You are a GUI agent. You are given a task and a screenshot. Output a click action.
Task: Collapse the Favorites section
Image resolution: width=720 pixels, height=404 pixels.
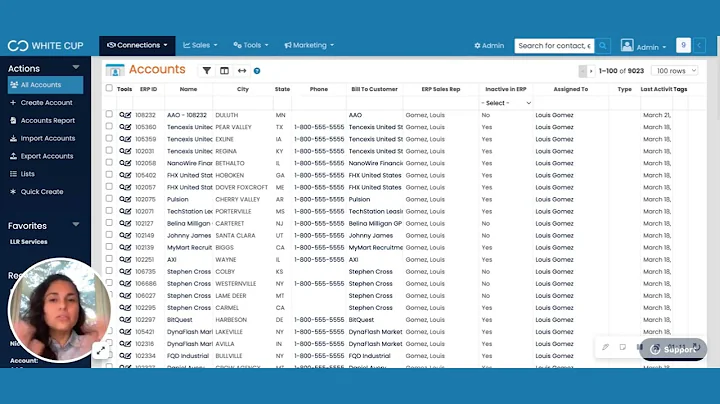pyautogui.click(x=76, y=224)
